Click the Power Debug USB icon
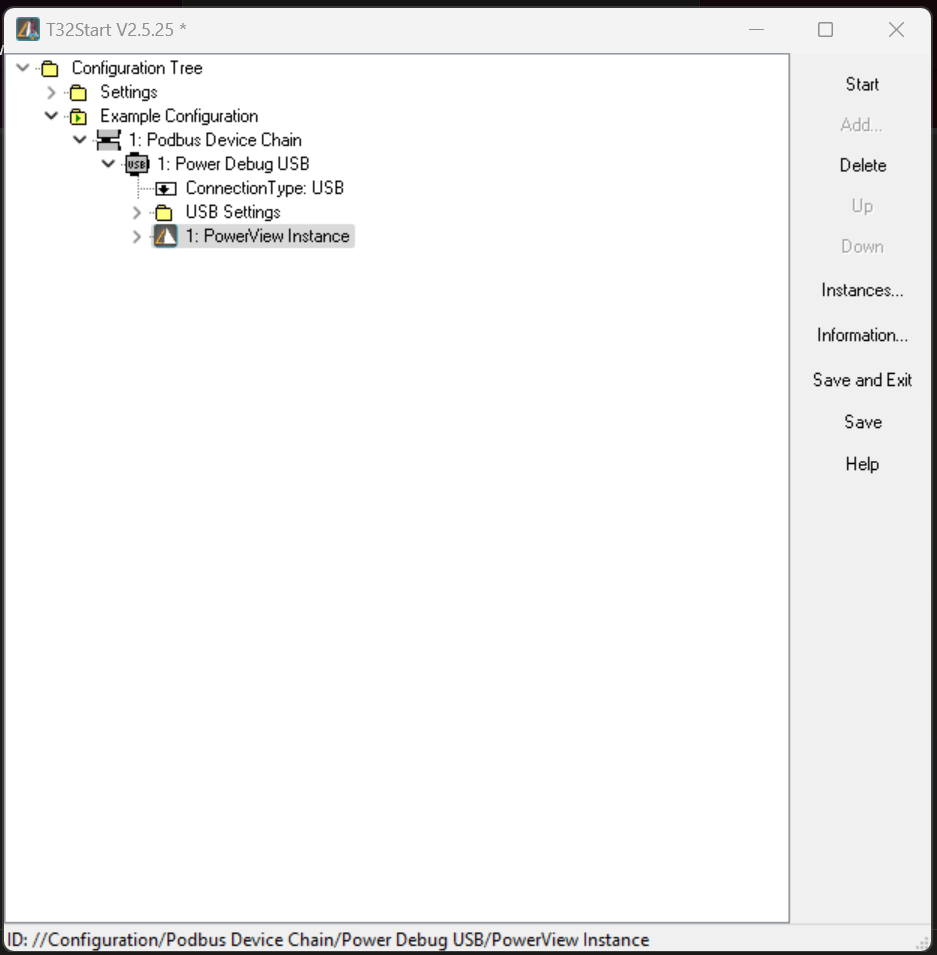The width and height of the screenshot is (937, 955). (x=136, y=164)
